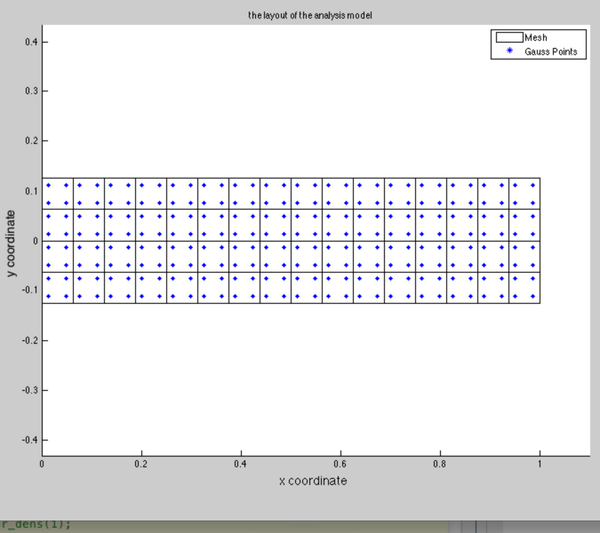
Task: Click the Mesh rectangle sample in legend
Action: (509, 37)
